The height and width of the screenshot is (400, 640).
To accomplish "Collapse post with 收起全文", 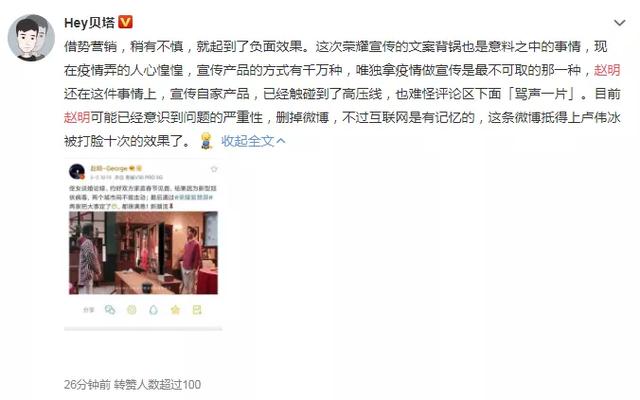I will pos(253,141).
